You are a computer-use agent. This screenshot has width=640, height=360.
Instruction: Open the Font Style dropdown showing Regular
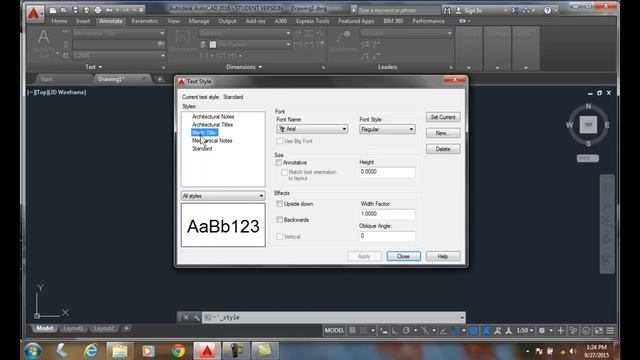pyautogui.click(x=387, y=129)
